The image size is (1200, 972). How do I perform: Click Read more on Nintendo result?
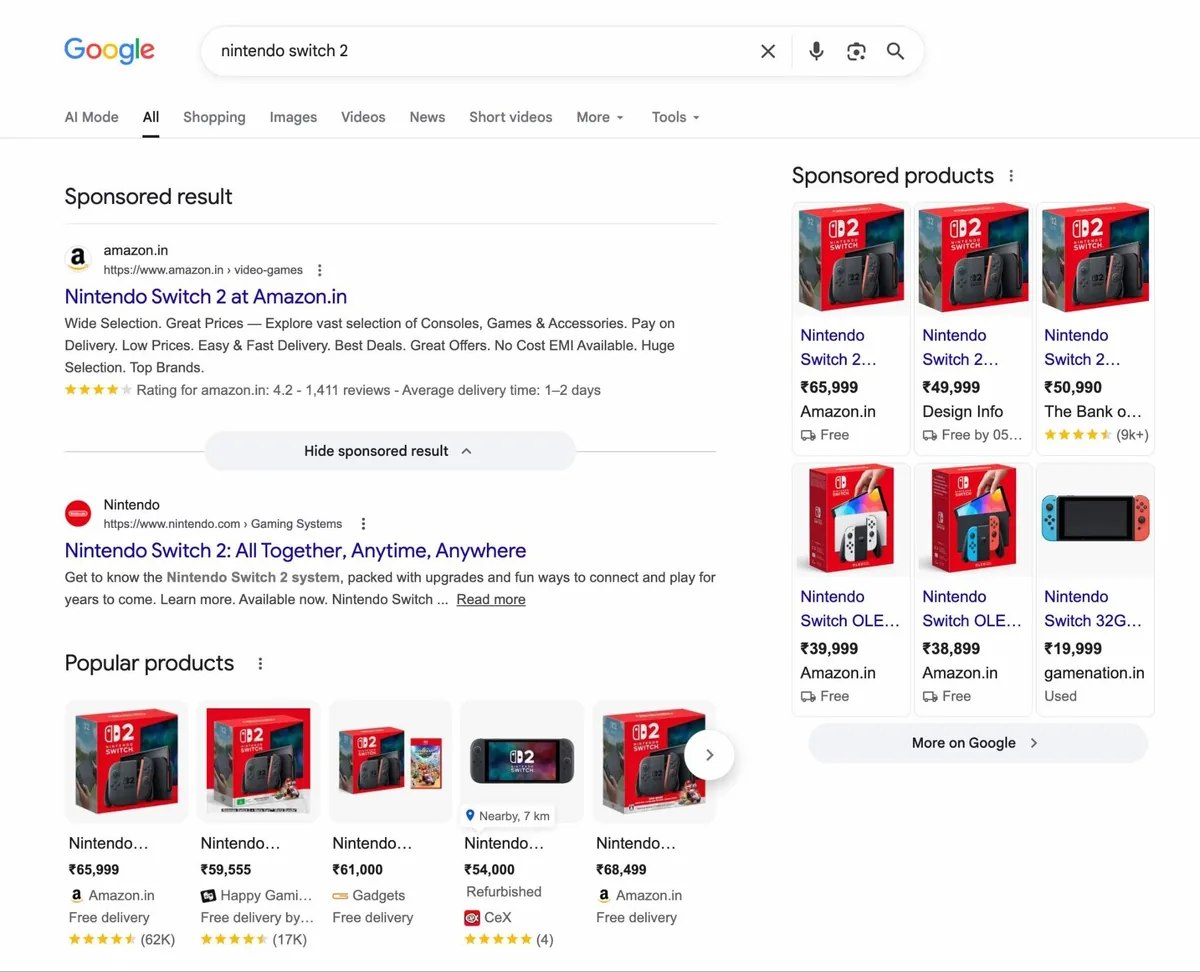491,600
